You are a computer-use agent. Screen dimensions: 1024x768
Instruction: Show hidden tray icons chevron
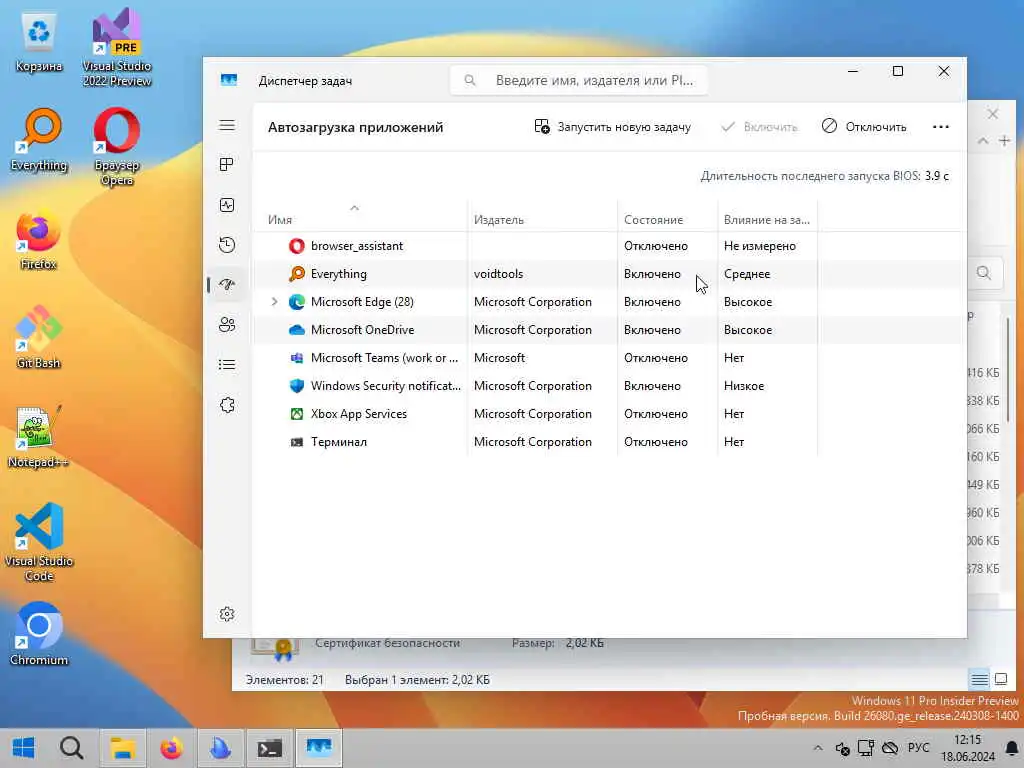click(818, 748)
